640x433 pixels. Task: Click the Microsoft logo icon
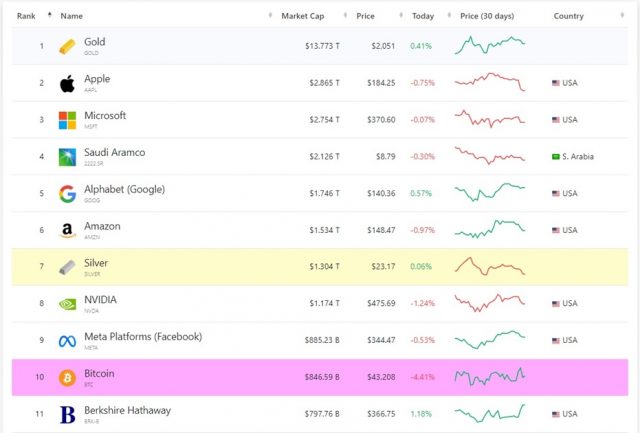pos(67,120)
